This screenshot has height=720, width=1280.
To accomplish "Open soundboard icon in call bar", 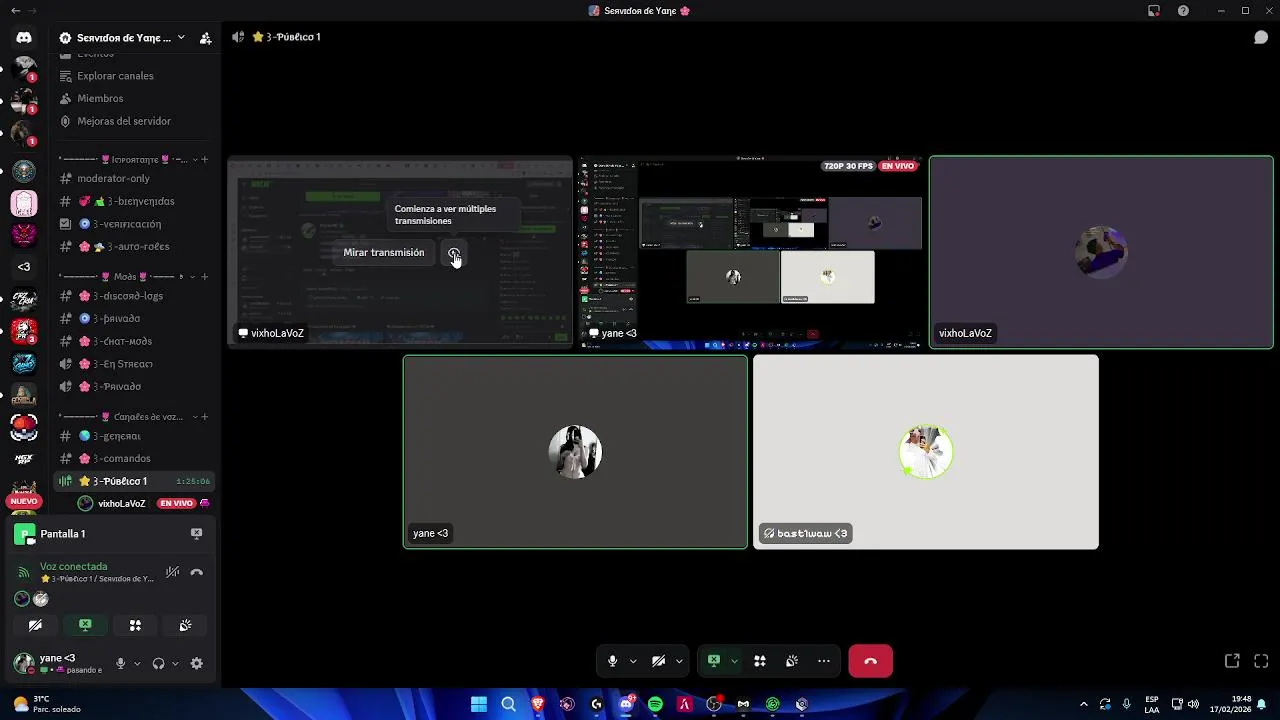I will (792, 661).
